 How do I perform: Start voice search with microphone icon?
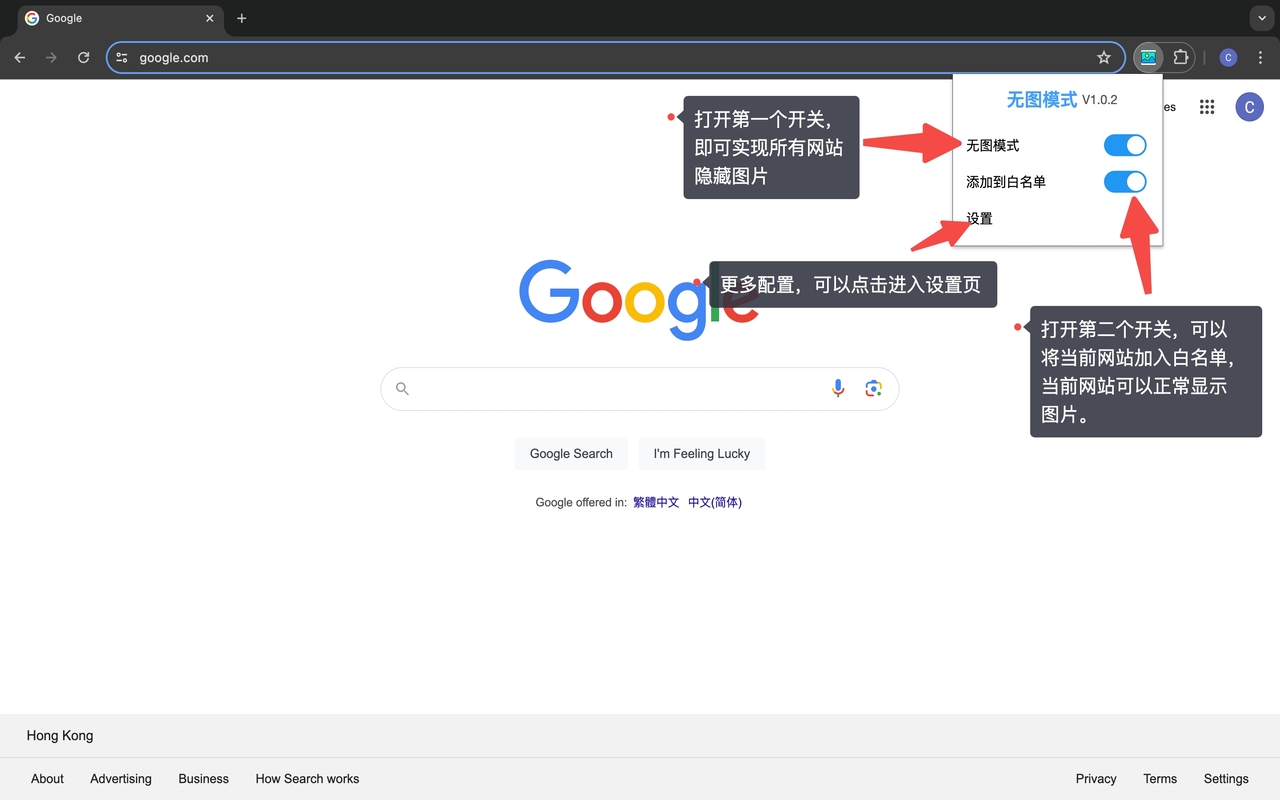pyautogui.click(x=838, y=389)
